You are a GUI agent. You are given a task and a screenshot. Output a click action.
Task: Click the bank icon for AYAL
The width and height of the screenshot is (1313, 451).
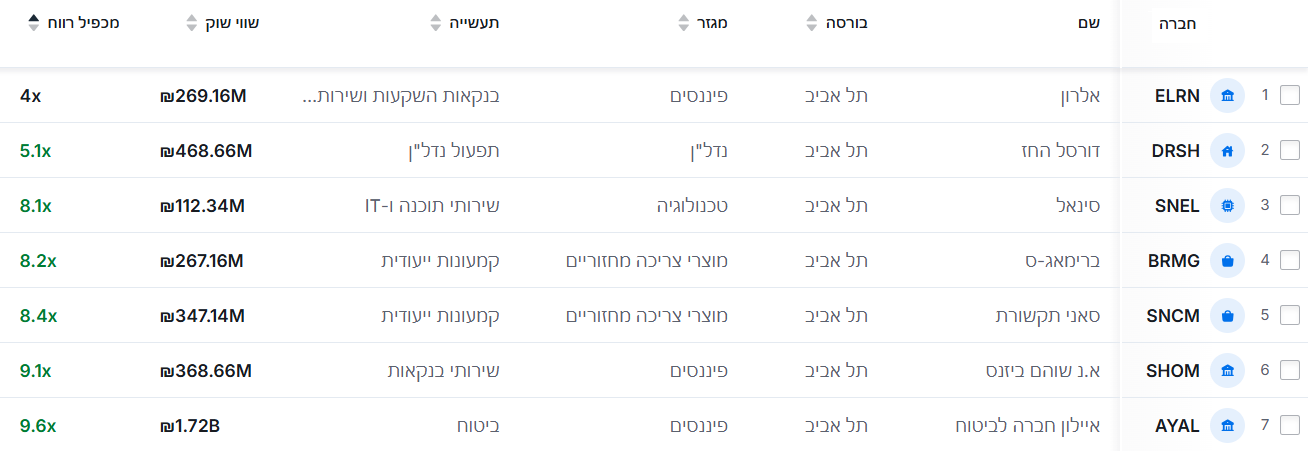(x=1227, y=426)
